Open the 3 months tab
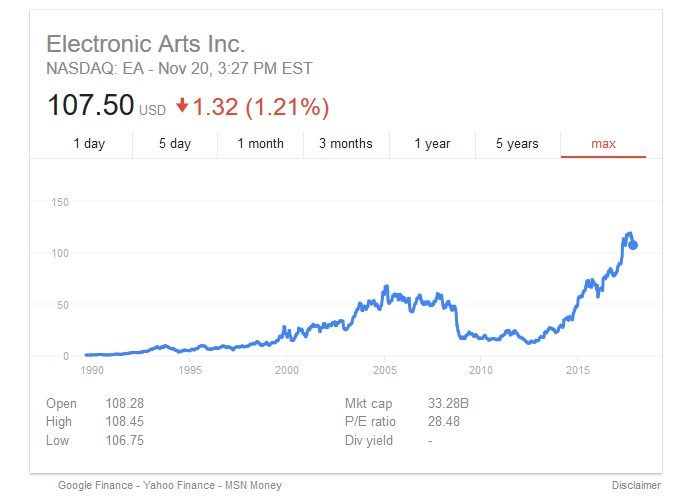692x500 pixels. (x=346, y=144)
